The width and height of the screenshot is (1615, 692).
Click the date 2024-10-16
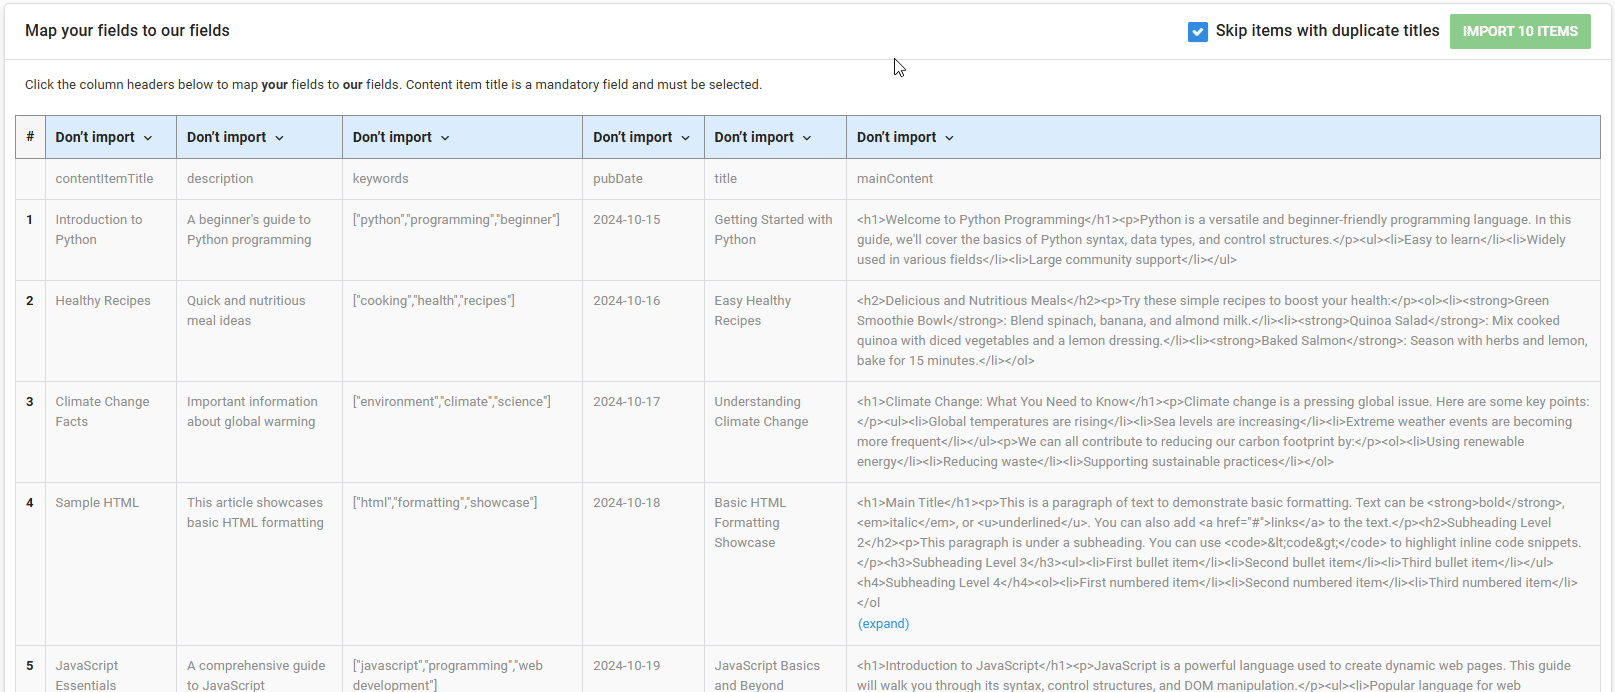tap(627, 301)
